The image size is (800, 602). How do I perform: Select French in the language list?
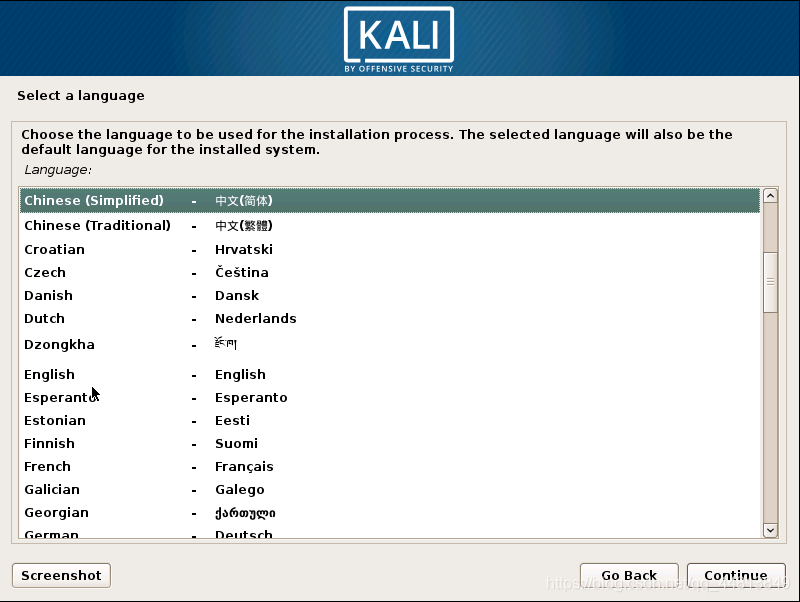coord(390,466)
